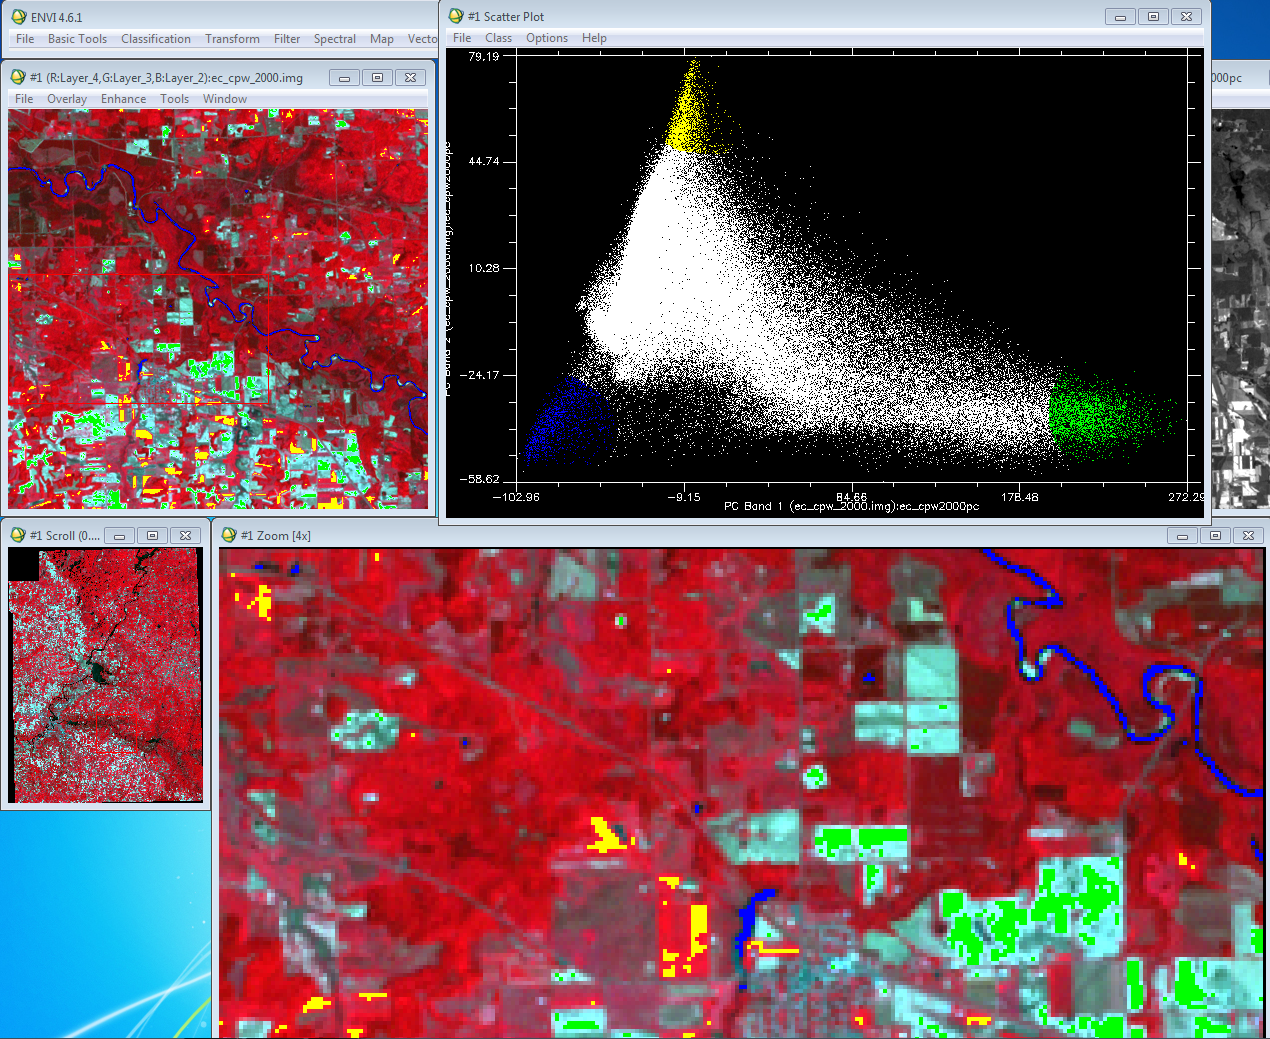
Task: Open the Basic Tools menu
Action: [77, 39]
